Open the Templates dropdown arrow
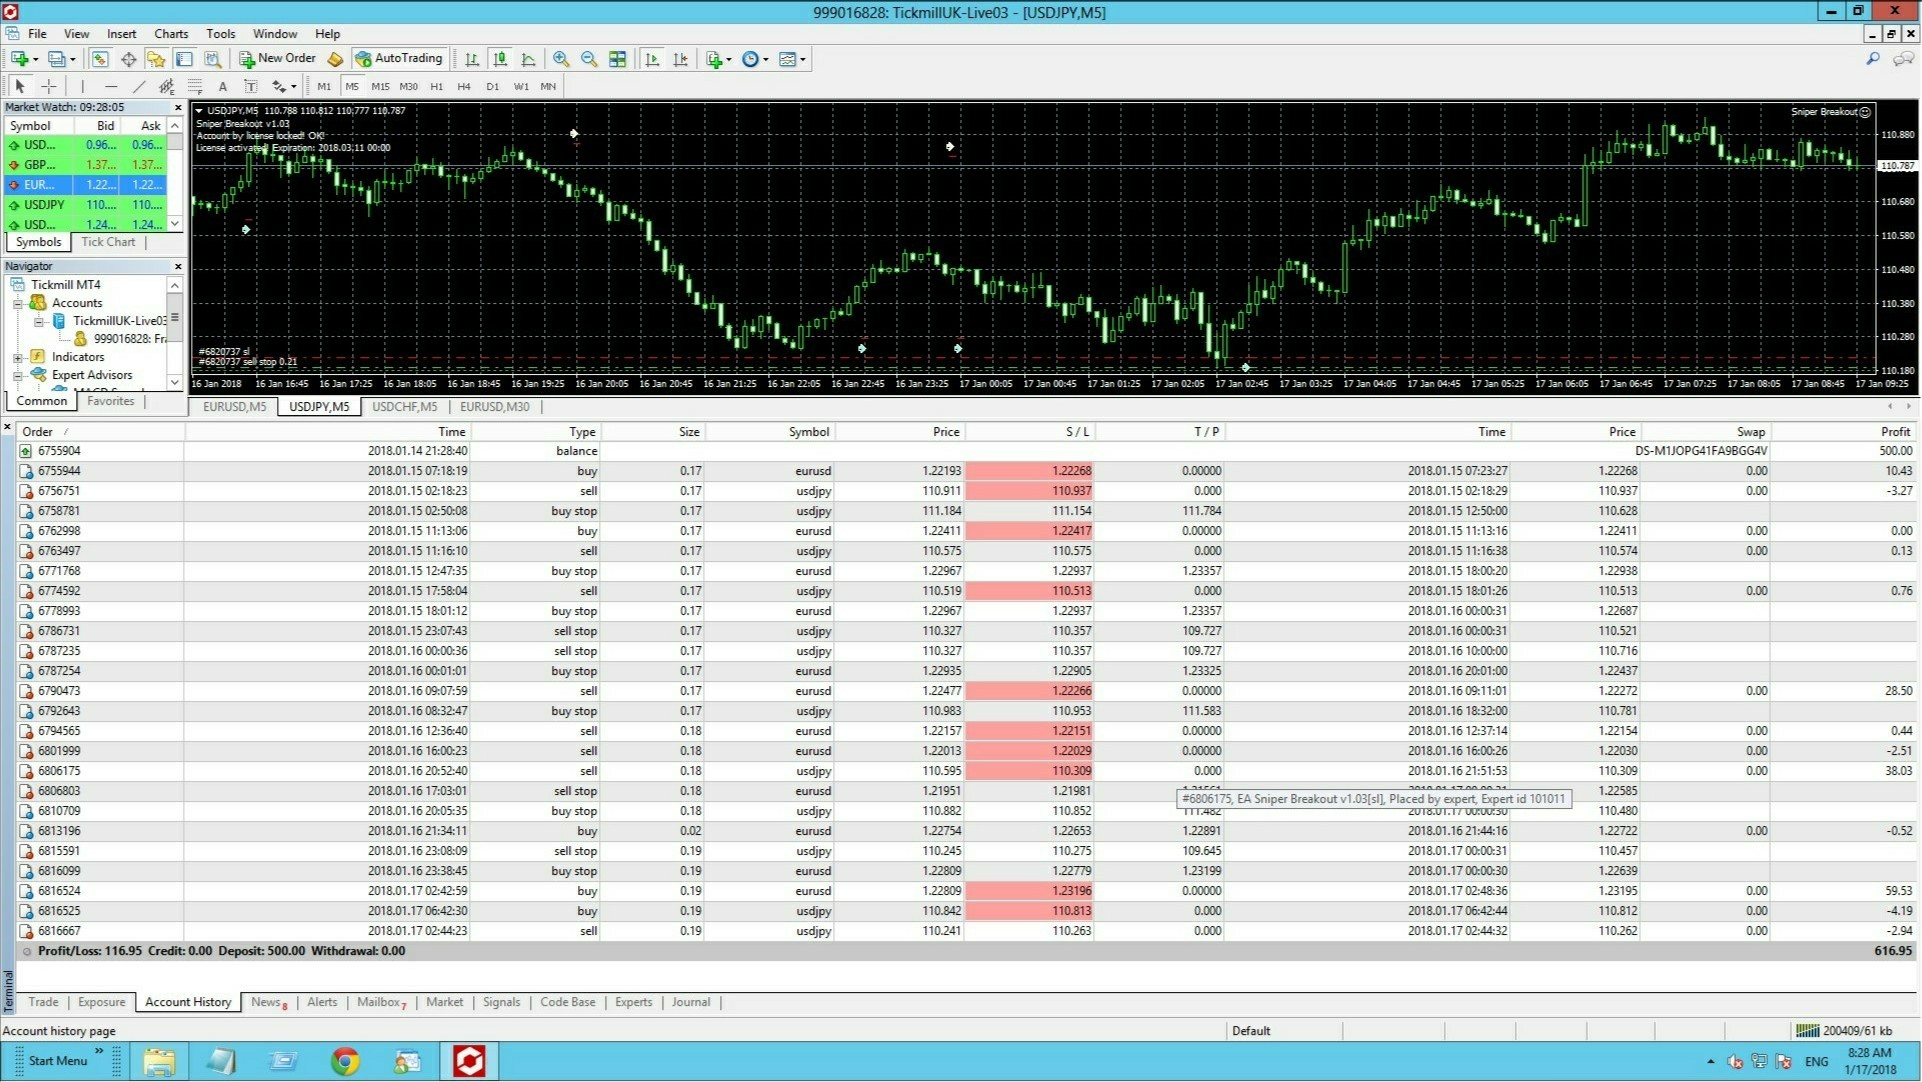The width and height of the screenshot is (1922, 1082). [x=803, y=59]
